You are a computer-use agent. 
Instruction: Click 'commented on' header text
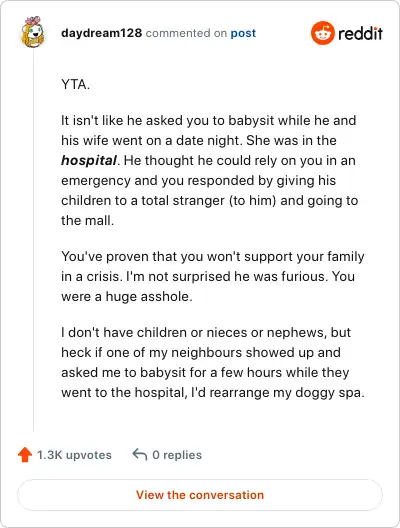(x=186, y=33)
